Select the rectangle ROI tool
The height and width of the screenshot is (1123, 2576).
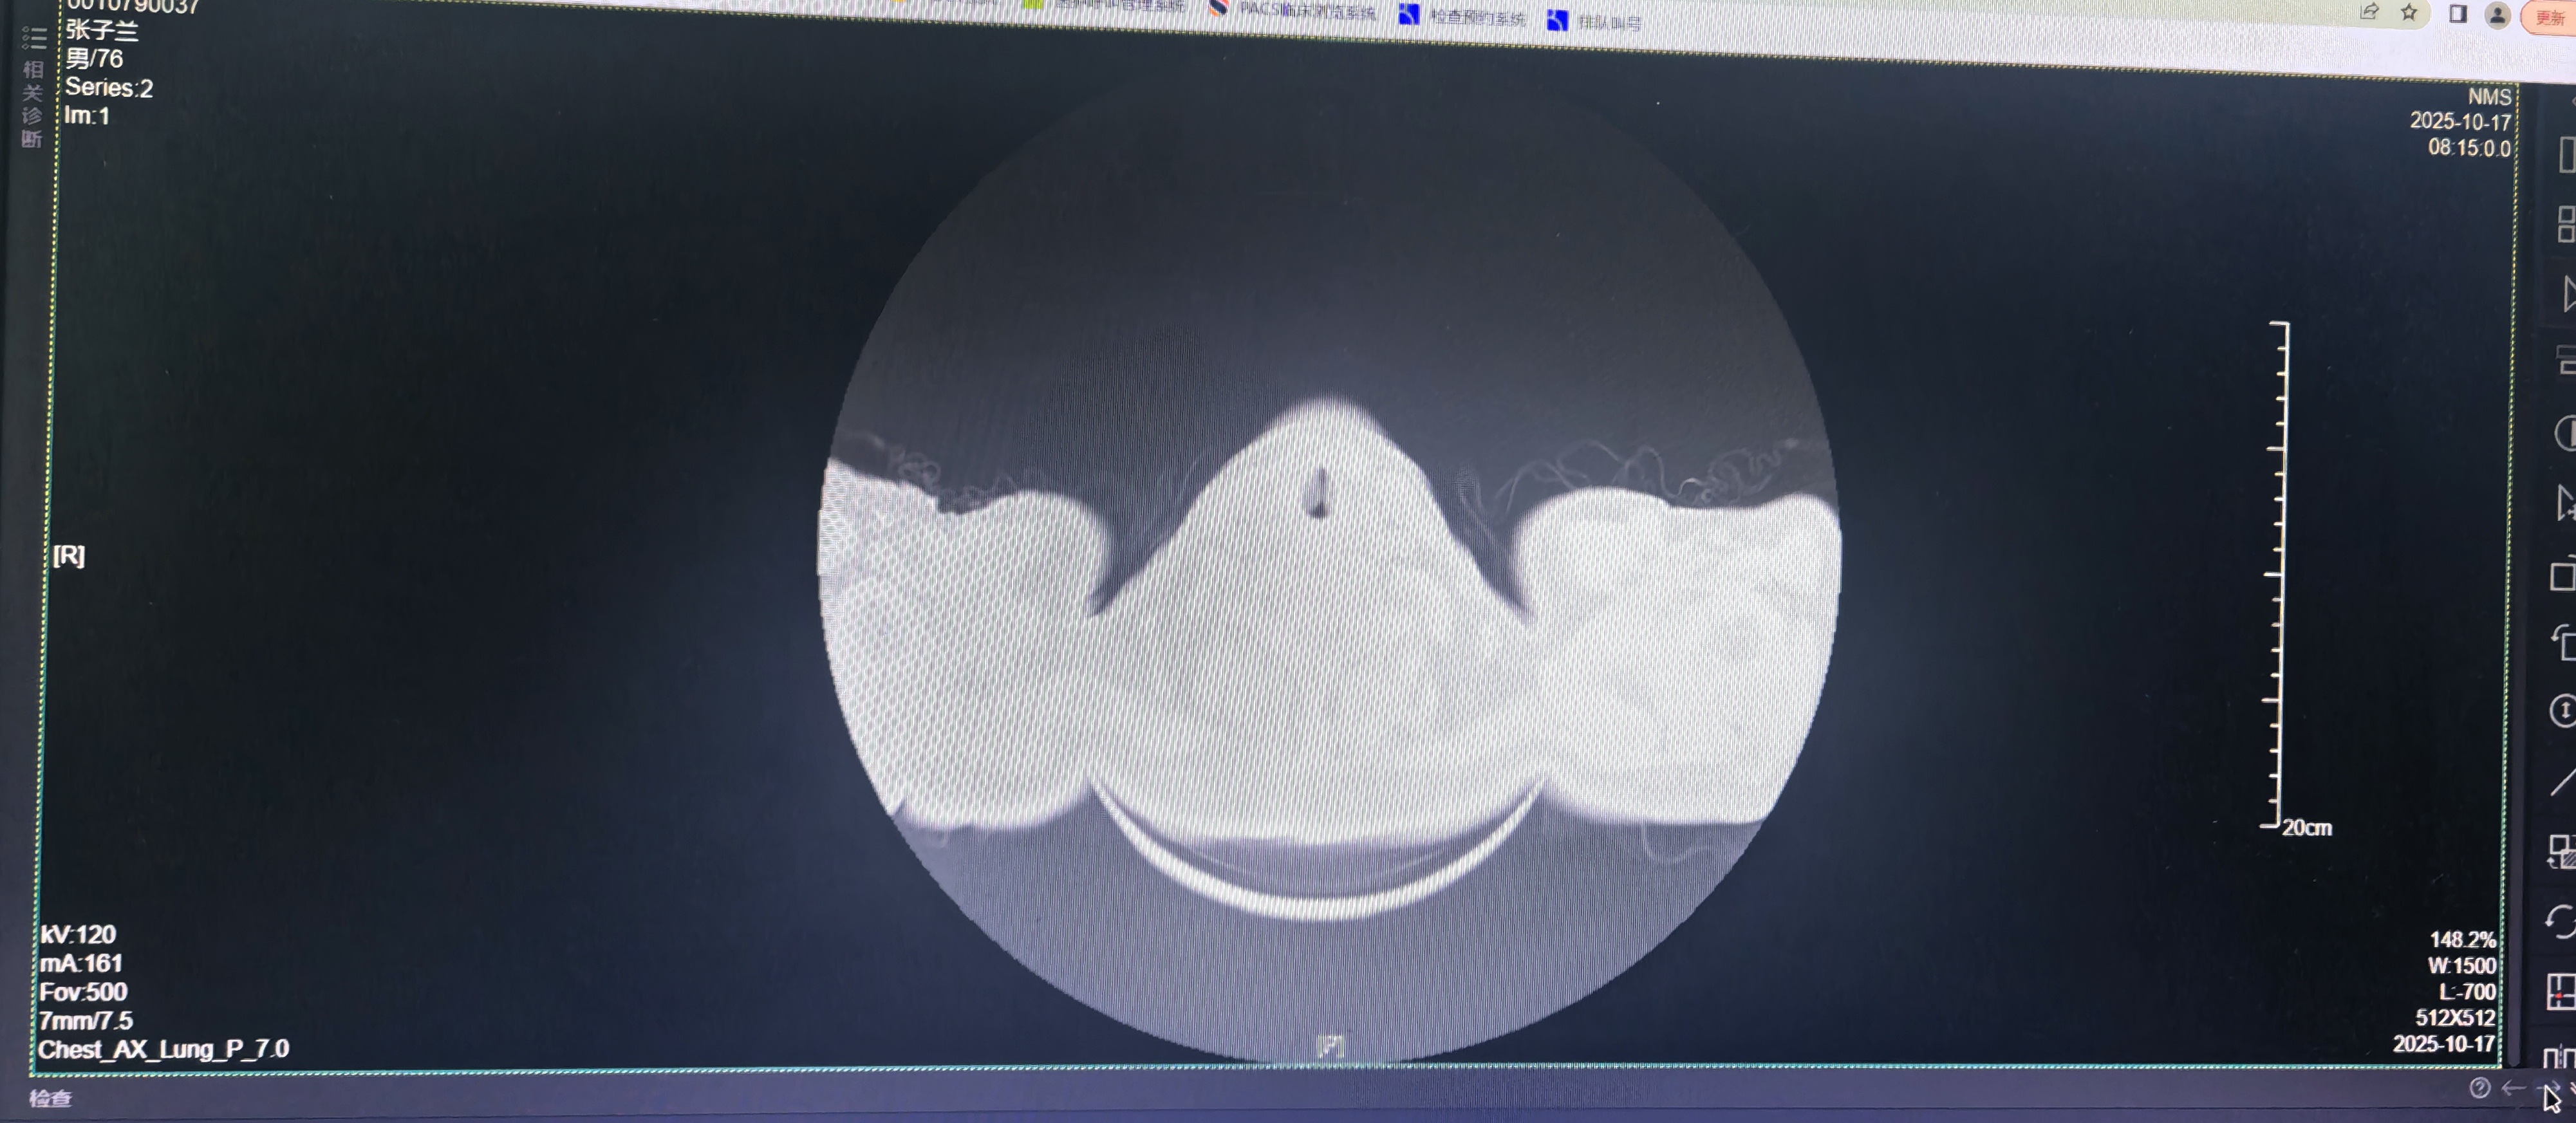(x=2564, y=577)
